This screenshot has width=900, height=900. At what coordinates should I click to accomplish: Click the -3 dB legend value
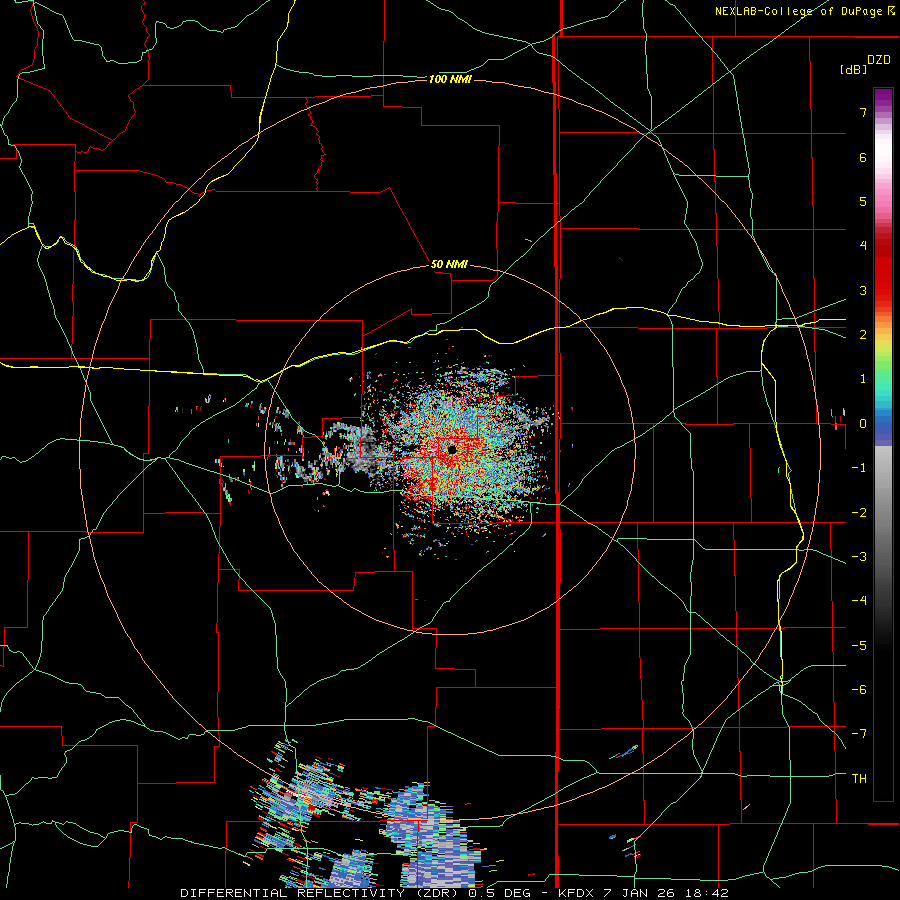pos(859,557)
